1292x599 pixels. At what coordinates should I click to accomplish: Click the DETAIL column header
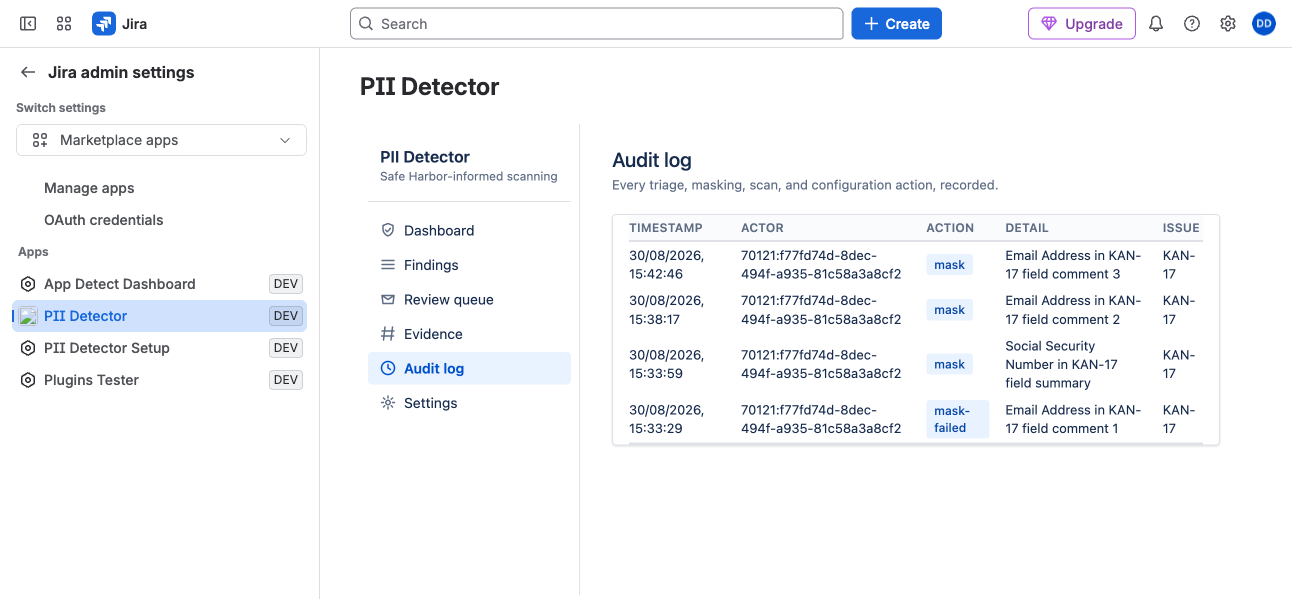[x=1027, y=228]
